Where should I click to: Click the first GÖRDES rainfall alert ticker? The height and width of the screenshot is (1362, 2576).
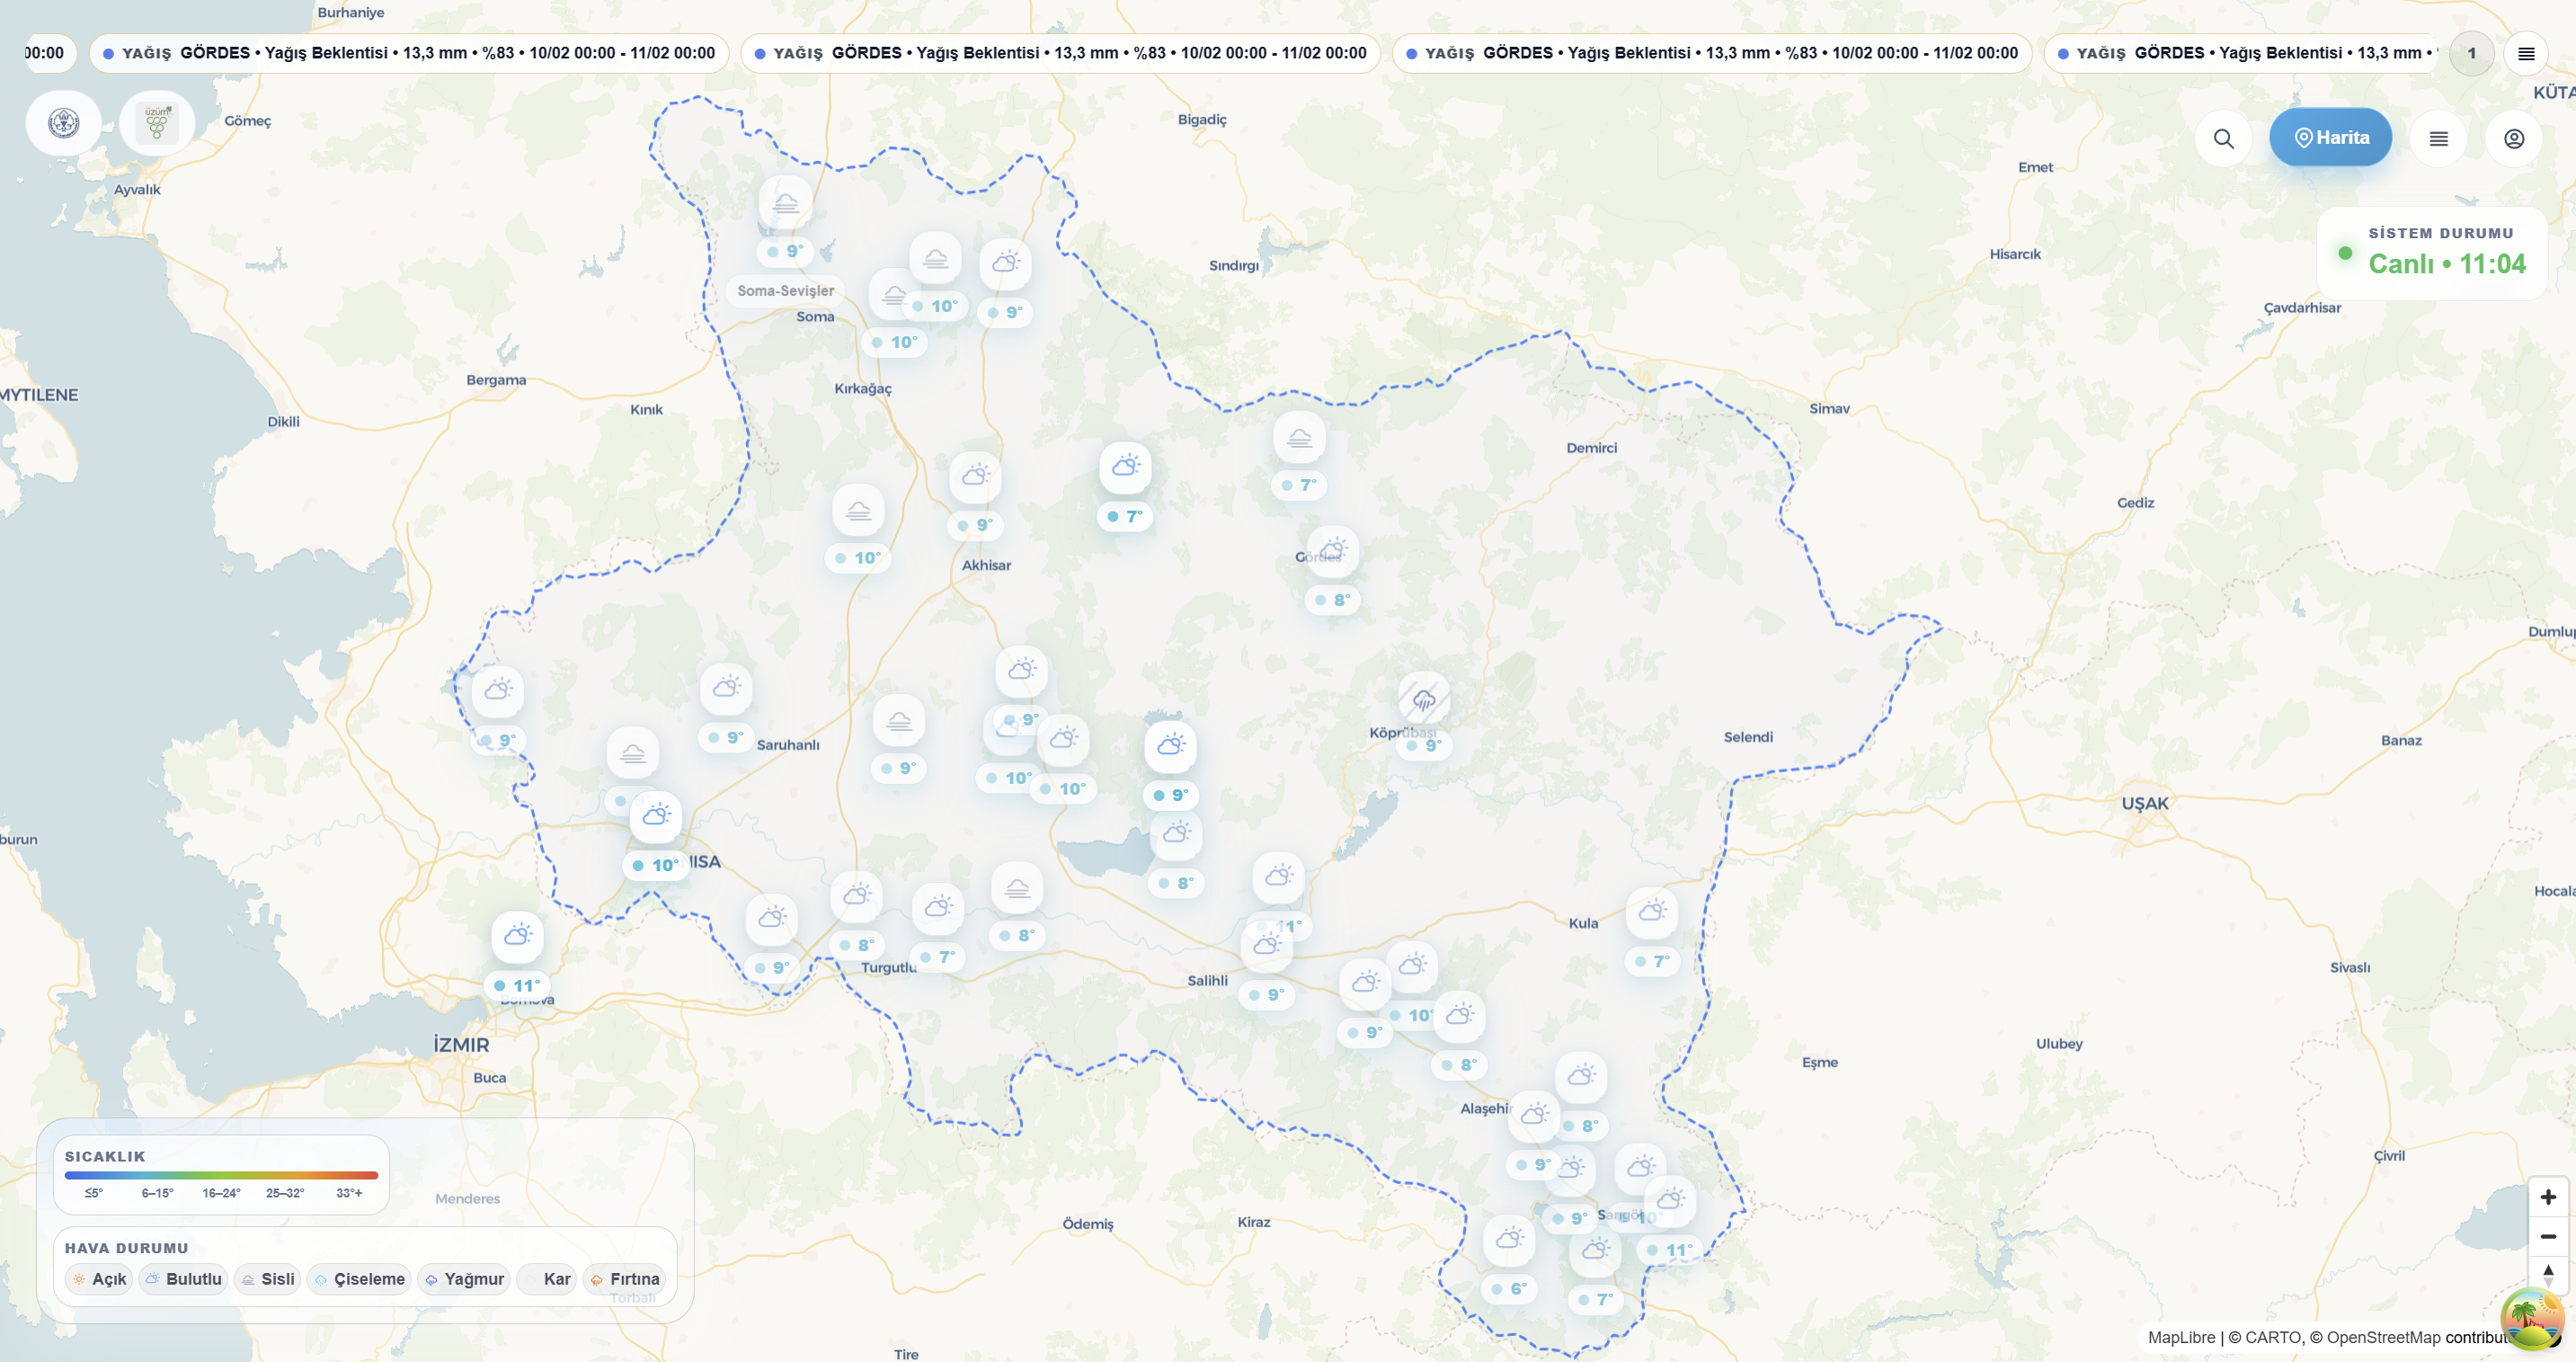coord(409,53)
